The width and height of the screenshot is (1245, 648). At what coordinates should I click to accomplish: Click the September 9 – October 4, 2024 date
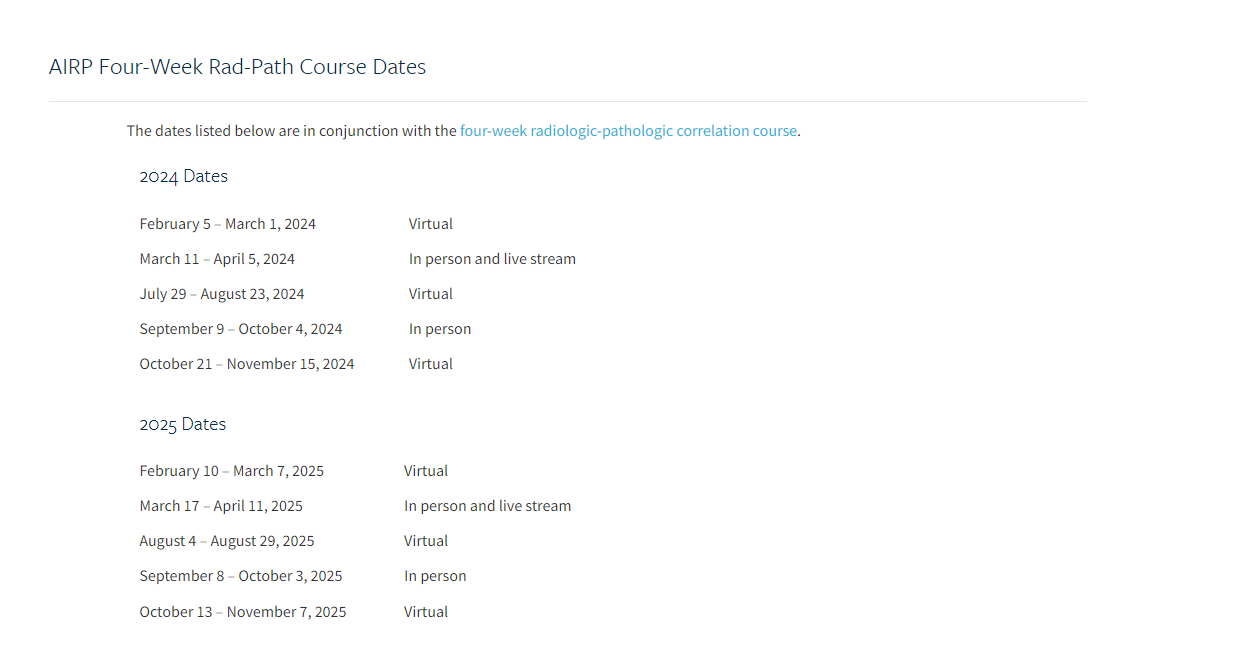pos(241,329)
